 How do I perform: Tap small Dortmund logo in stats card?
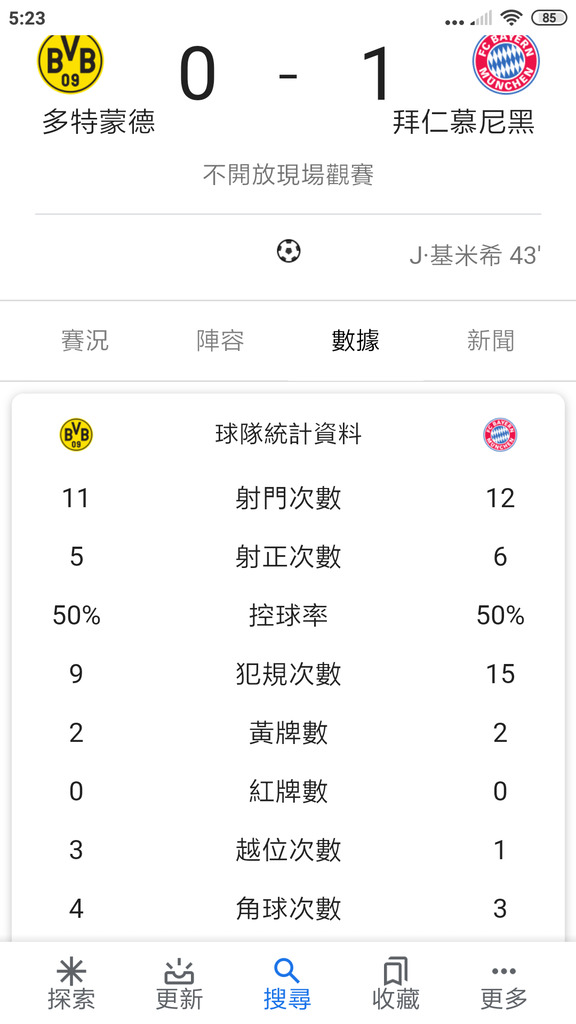(x=76, y=435)
